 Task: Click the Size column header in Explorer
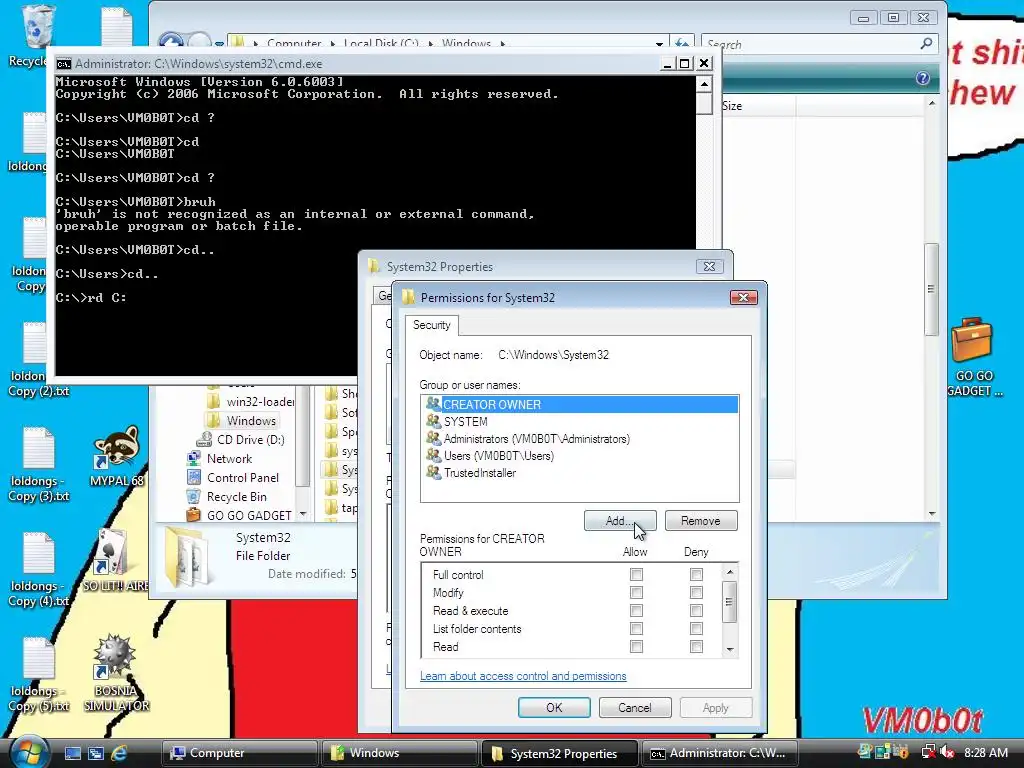point(758,106)
